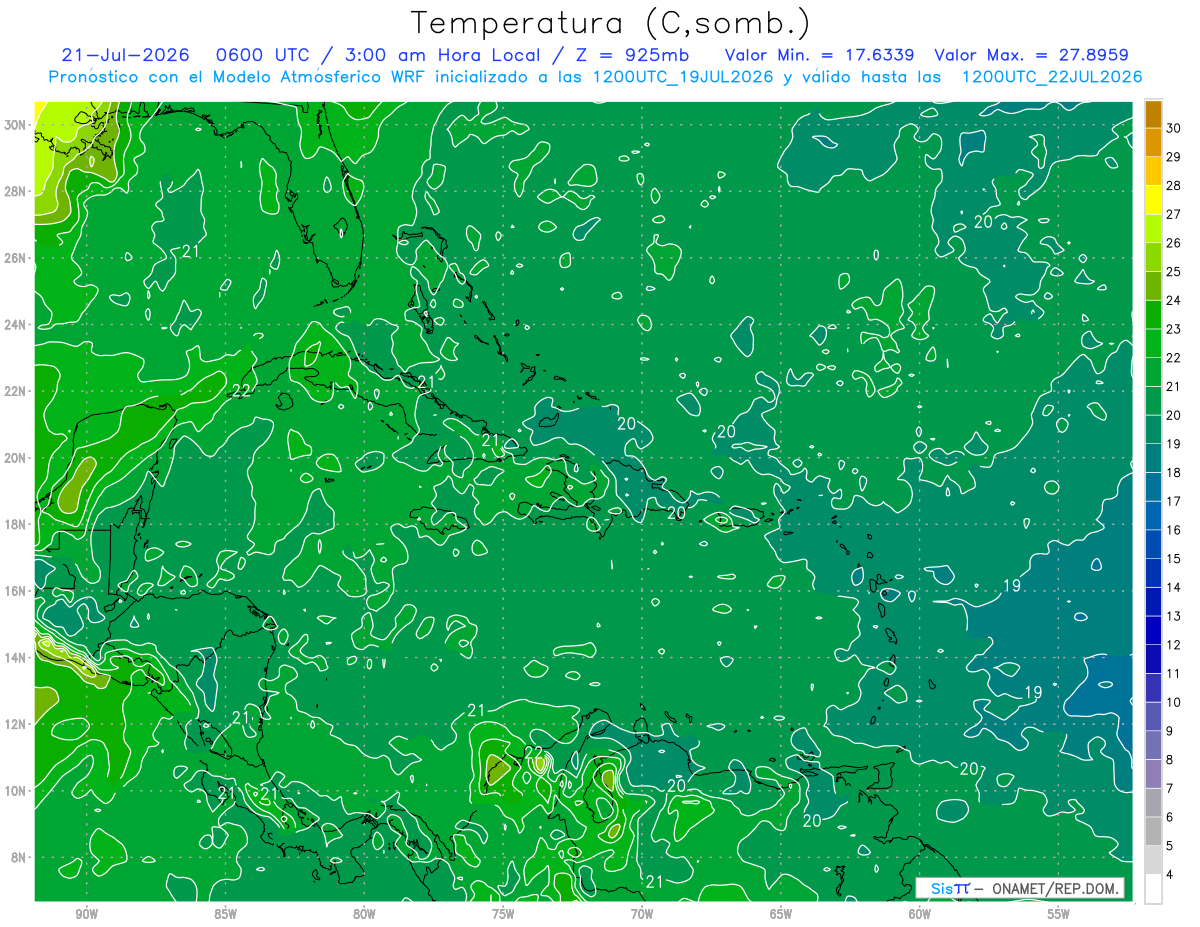This screenshot has width=1200, height=927.
Task: Click the "Temperatura (C,somb.)" chart title
Action: [x=611, y=23]
